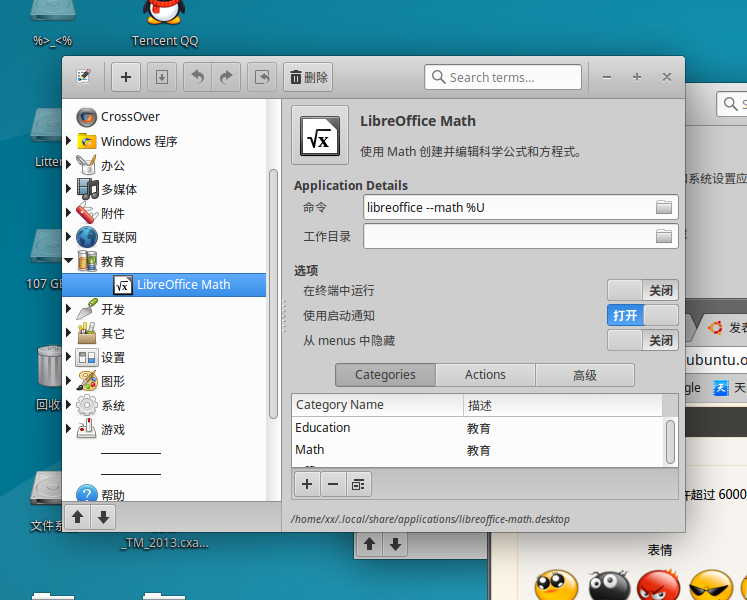Click the 帮助 help question icon

(x=87, y=494)
